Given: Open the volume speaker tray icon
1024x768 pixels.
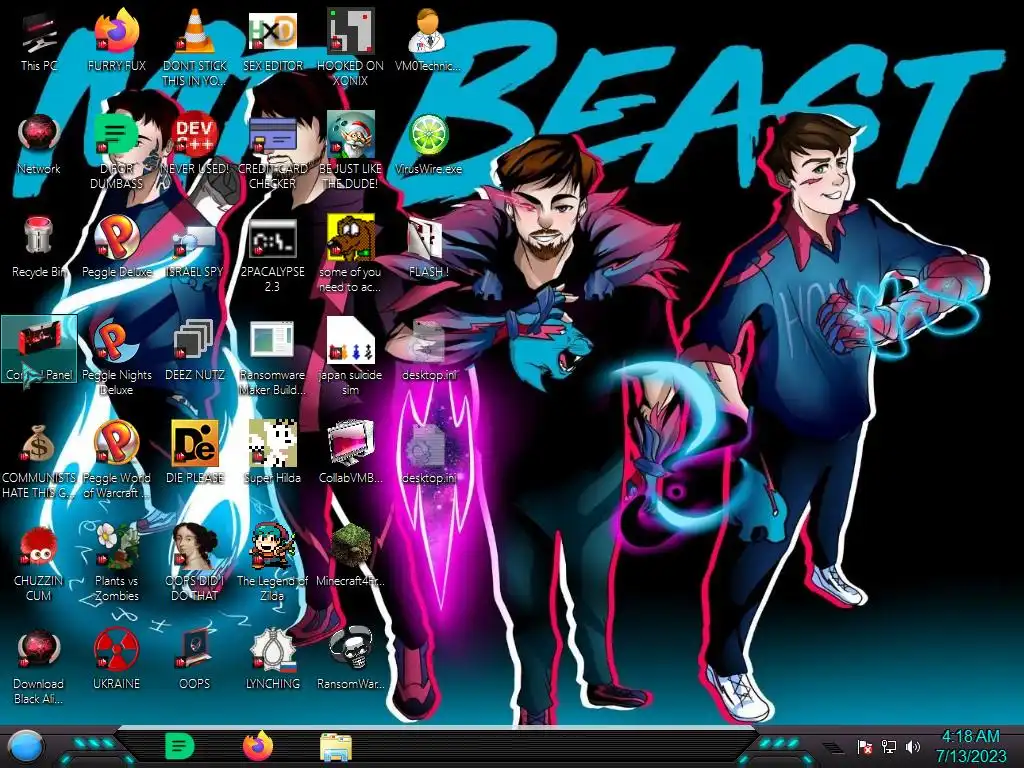Looking at the screenshot, I should pos(913,746).
